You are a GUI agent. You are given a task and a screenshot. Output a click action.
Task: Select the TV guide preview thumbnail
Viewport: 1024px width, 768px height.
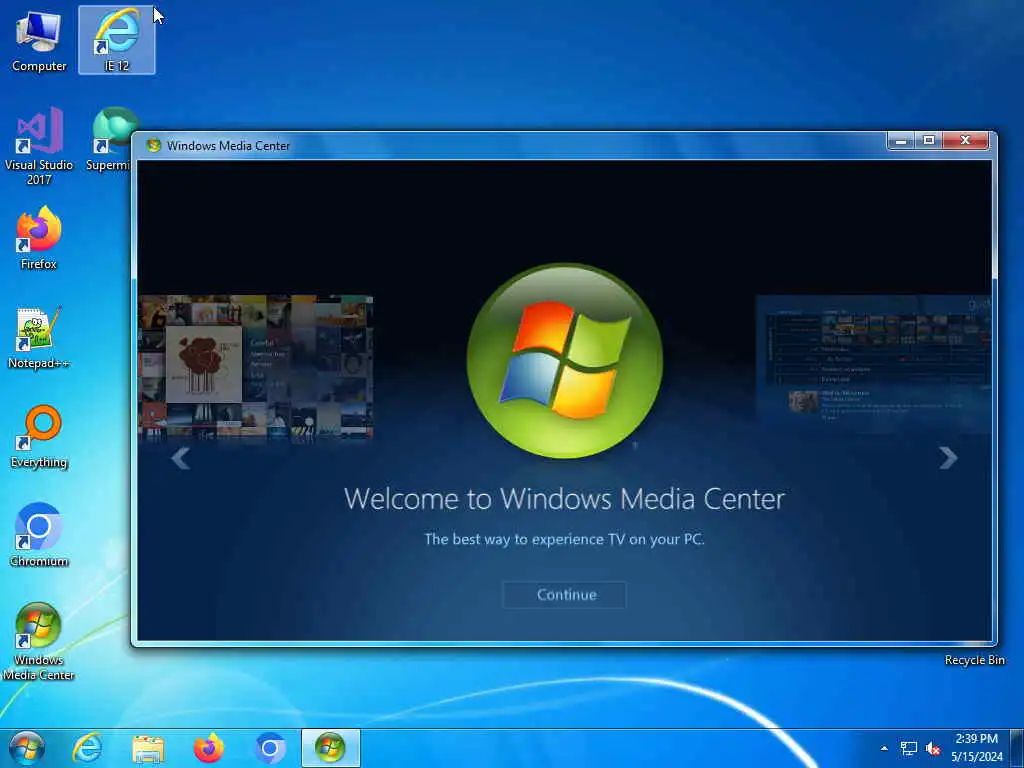click(874, 363)
